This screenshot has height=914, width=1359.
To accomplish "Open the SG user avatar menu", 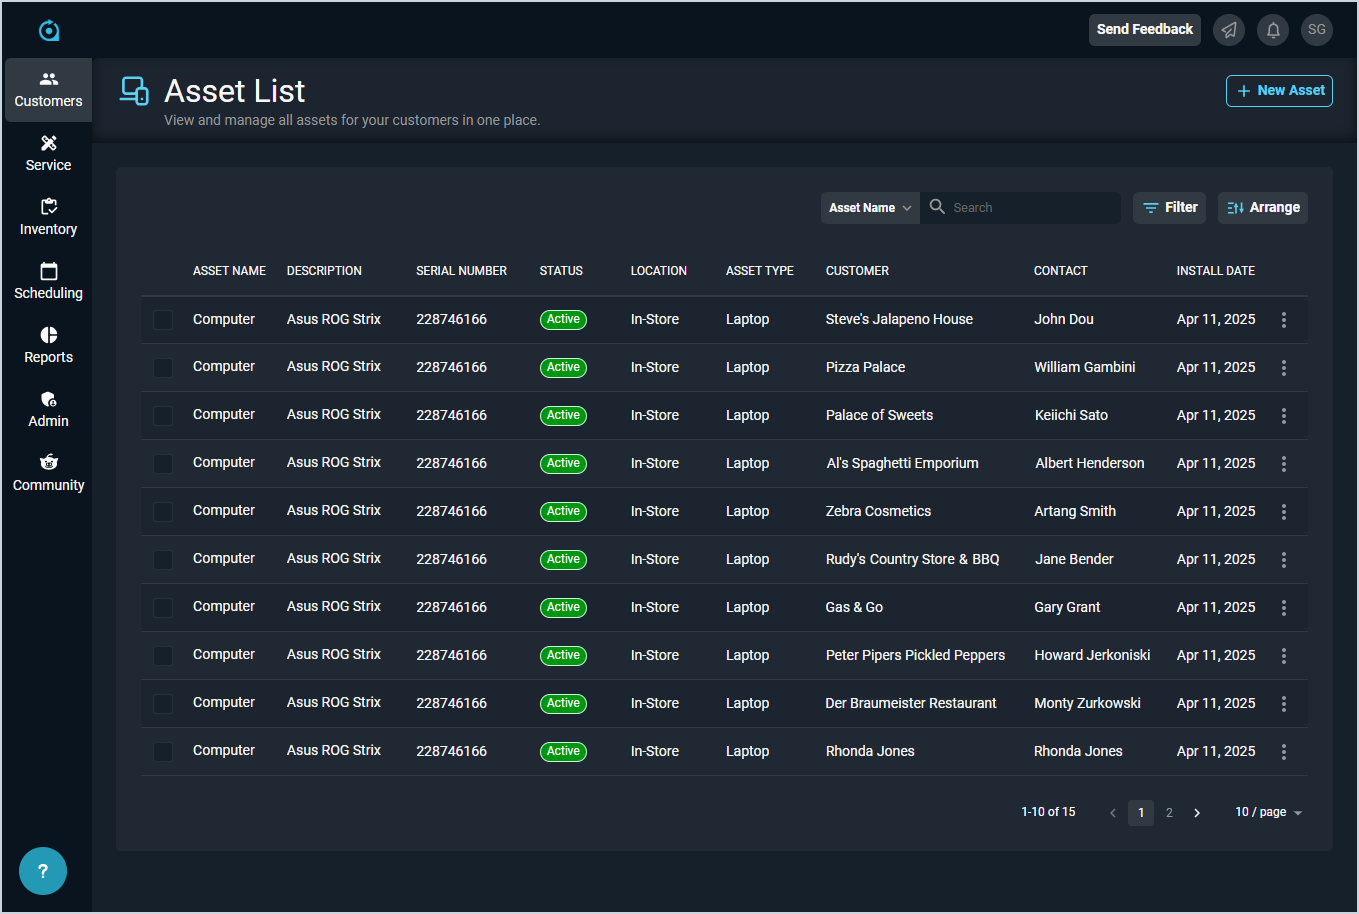I will click(x=1317, y=30).
